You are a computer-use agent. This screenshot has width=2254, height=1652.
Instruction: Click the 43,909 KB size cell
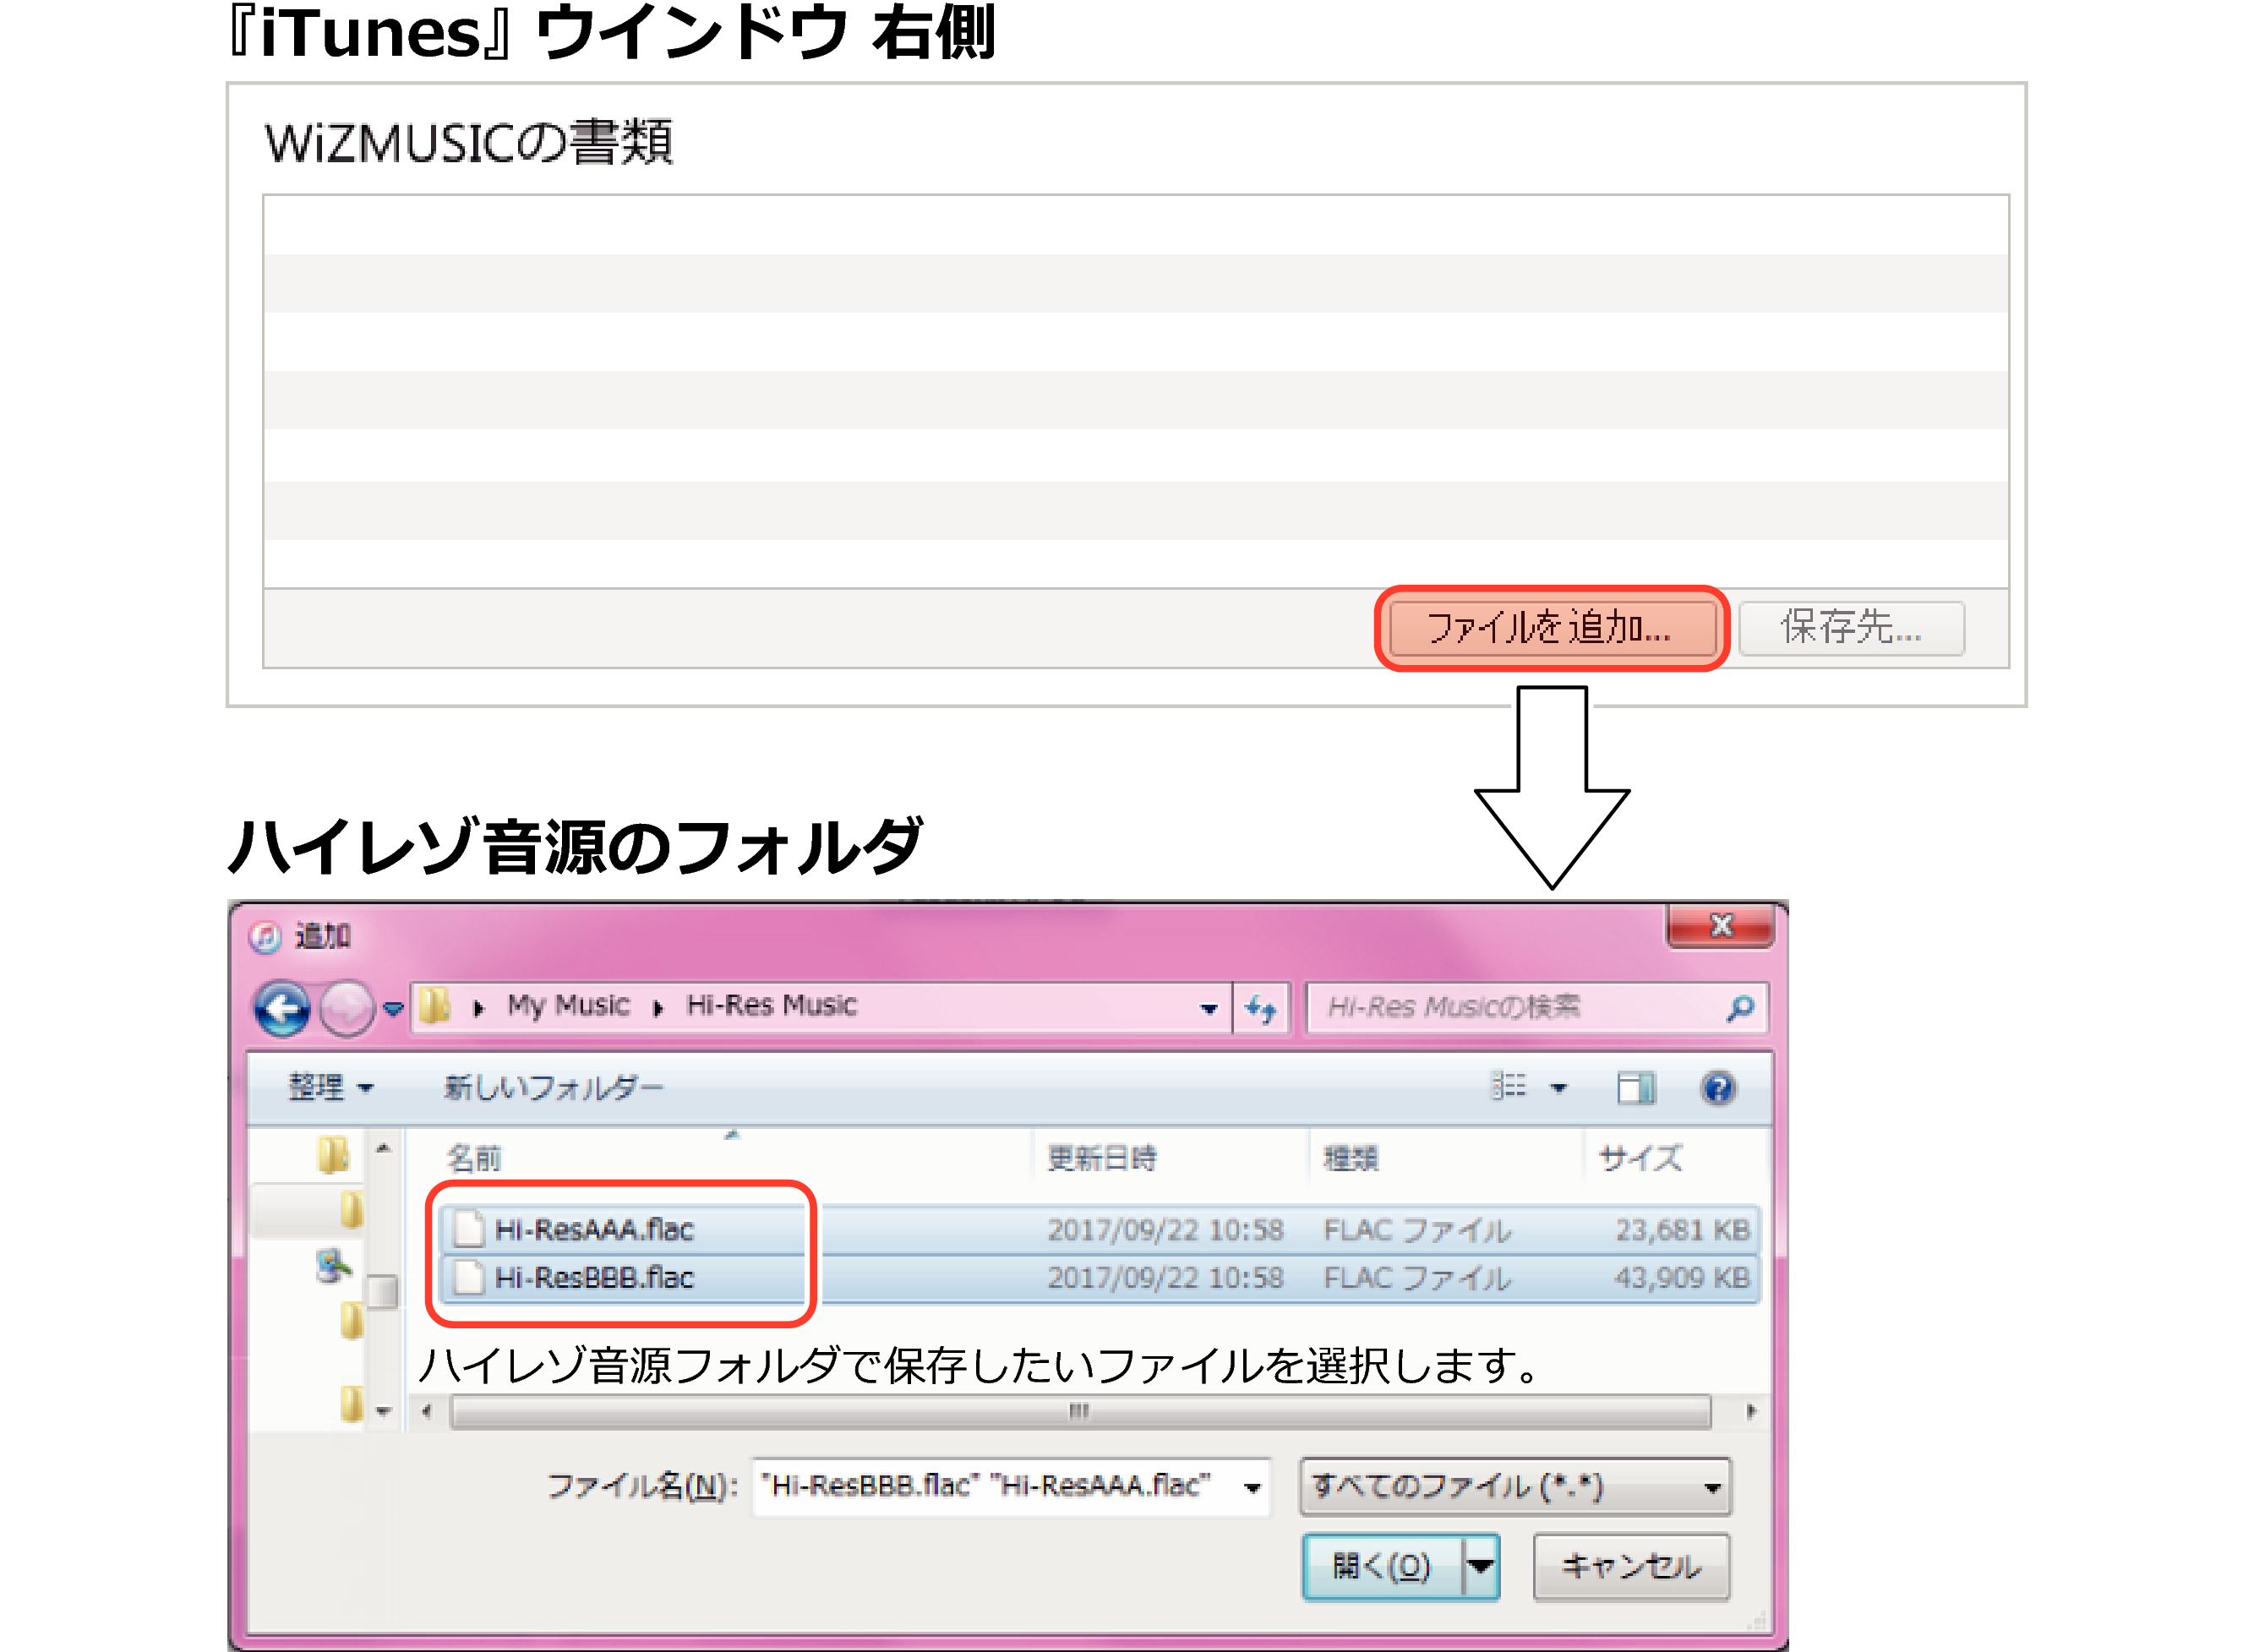[1683, 1278]
